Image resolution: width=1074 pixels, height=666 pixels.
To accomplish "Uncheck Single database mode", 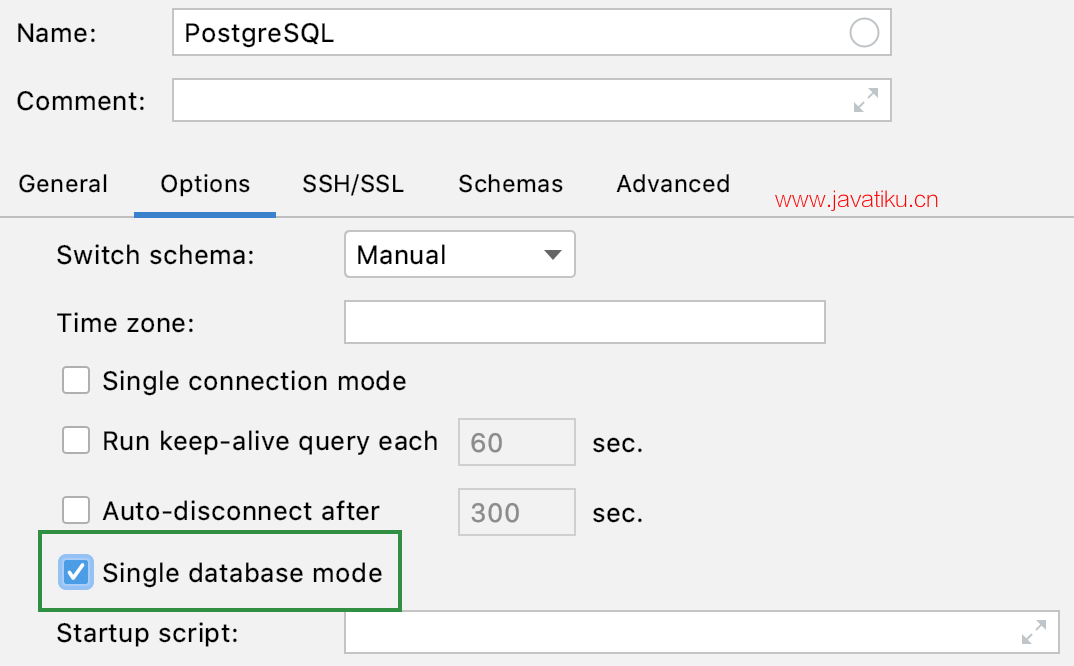I will coord(77,572).
